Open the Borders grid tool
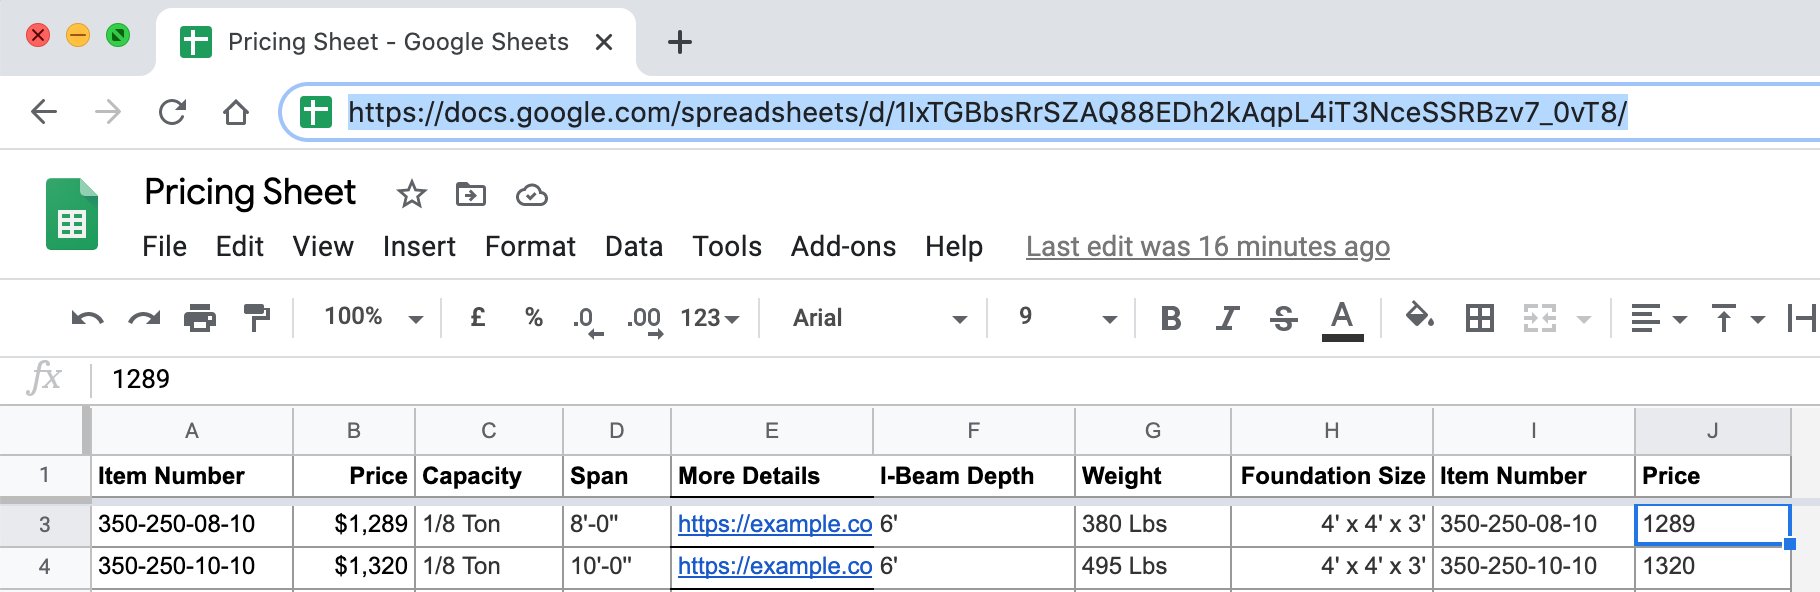This screenshot has width=1820, height=592. point(1479,319)
